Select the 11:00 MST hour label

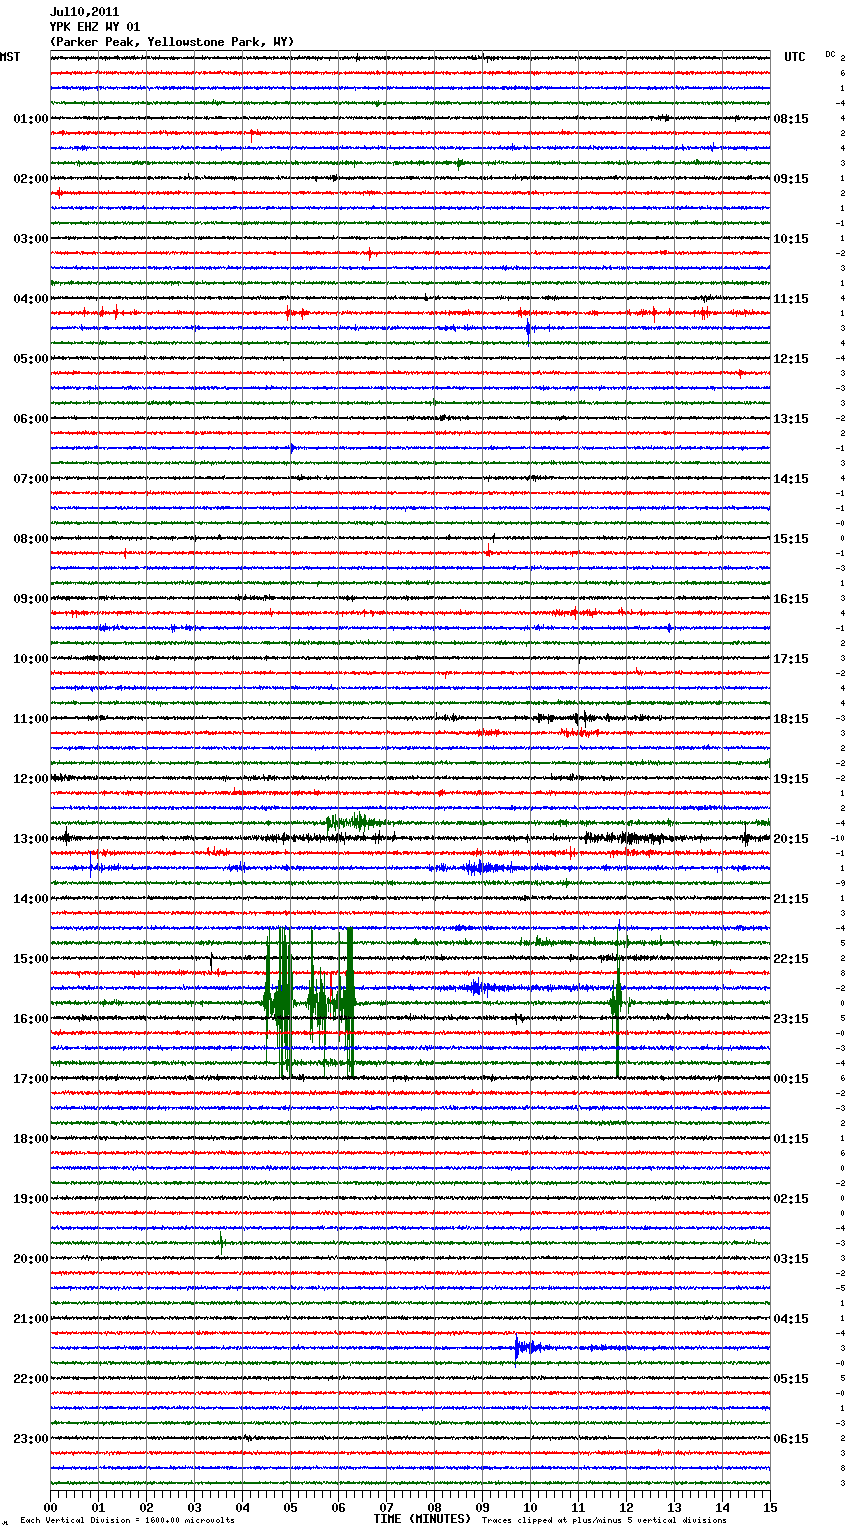[x=31, y=719]
